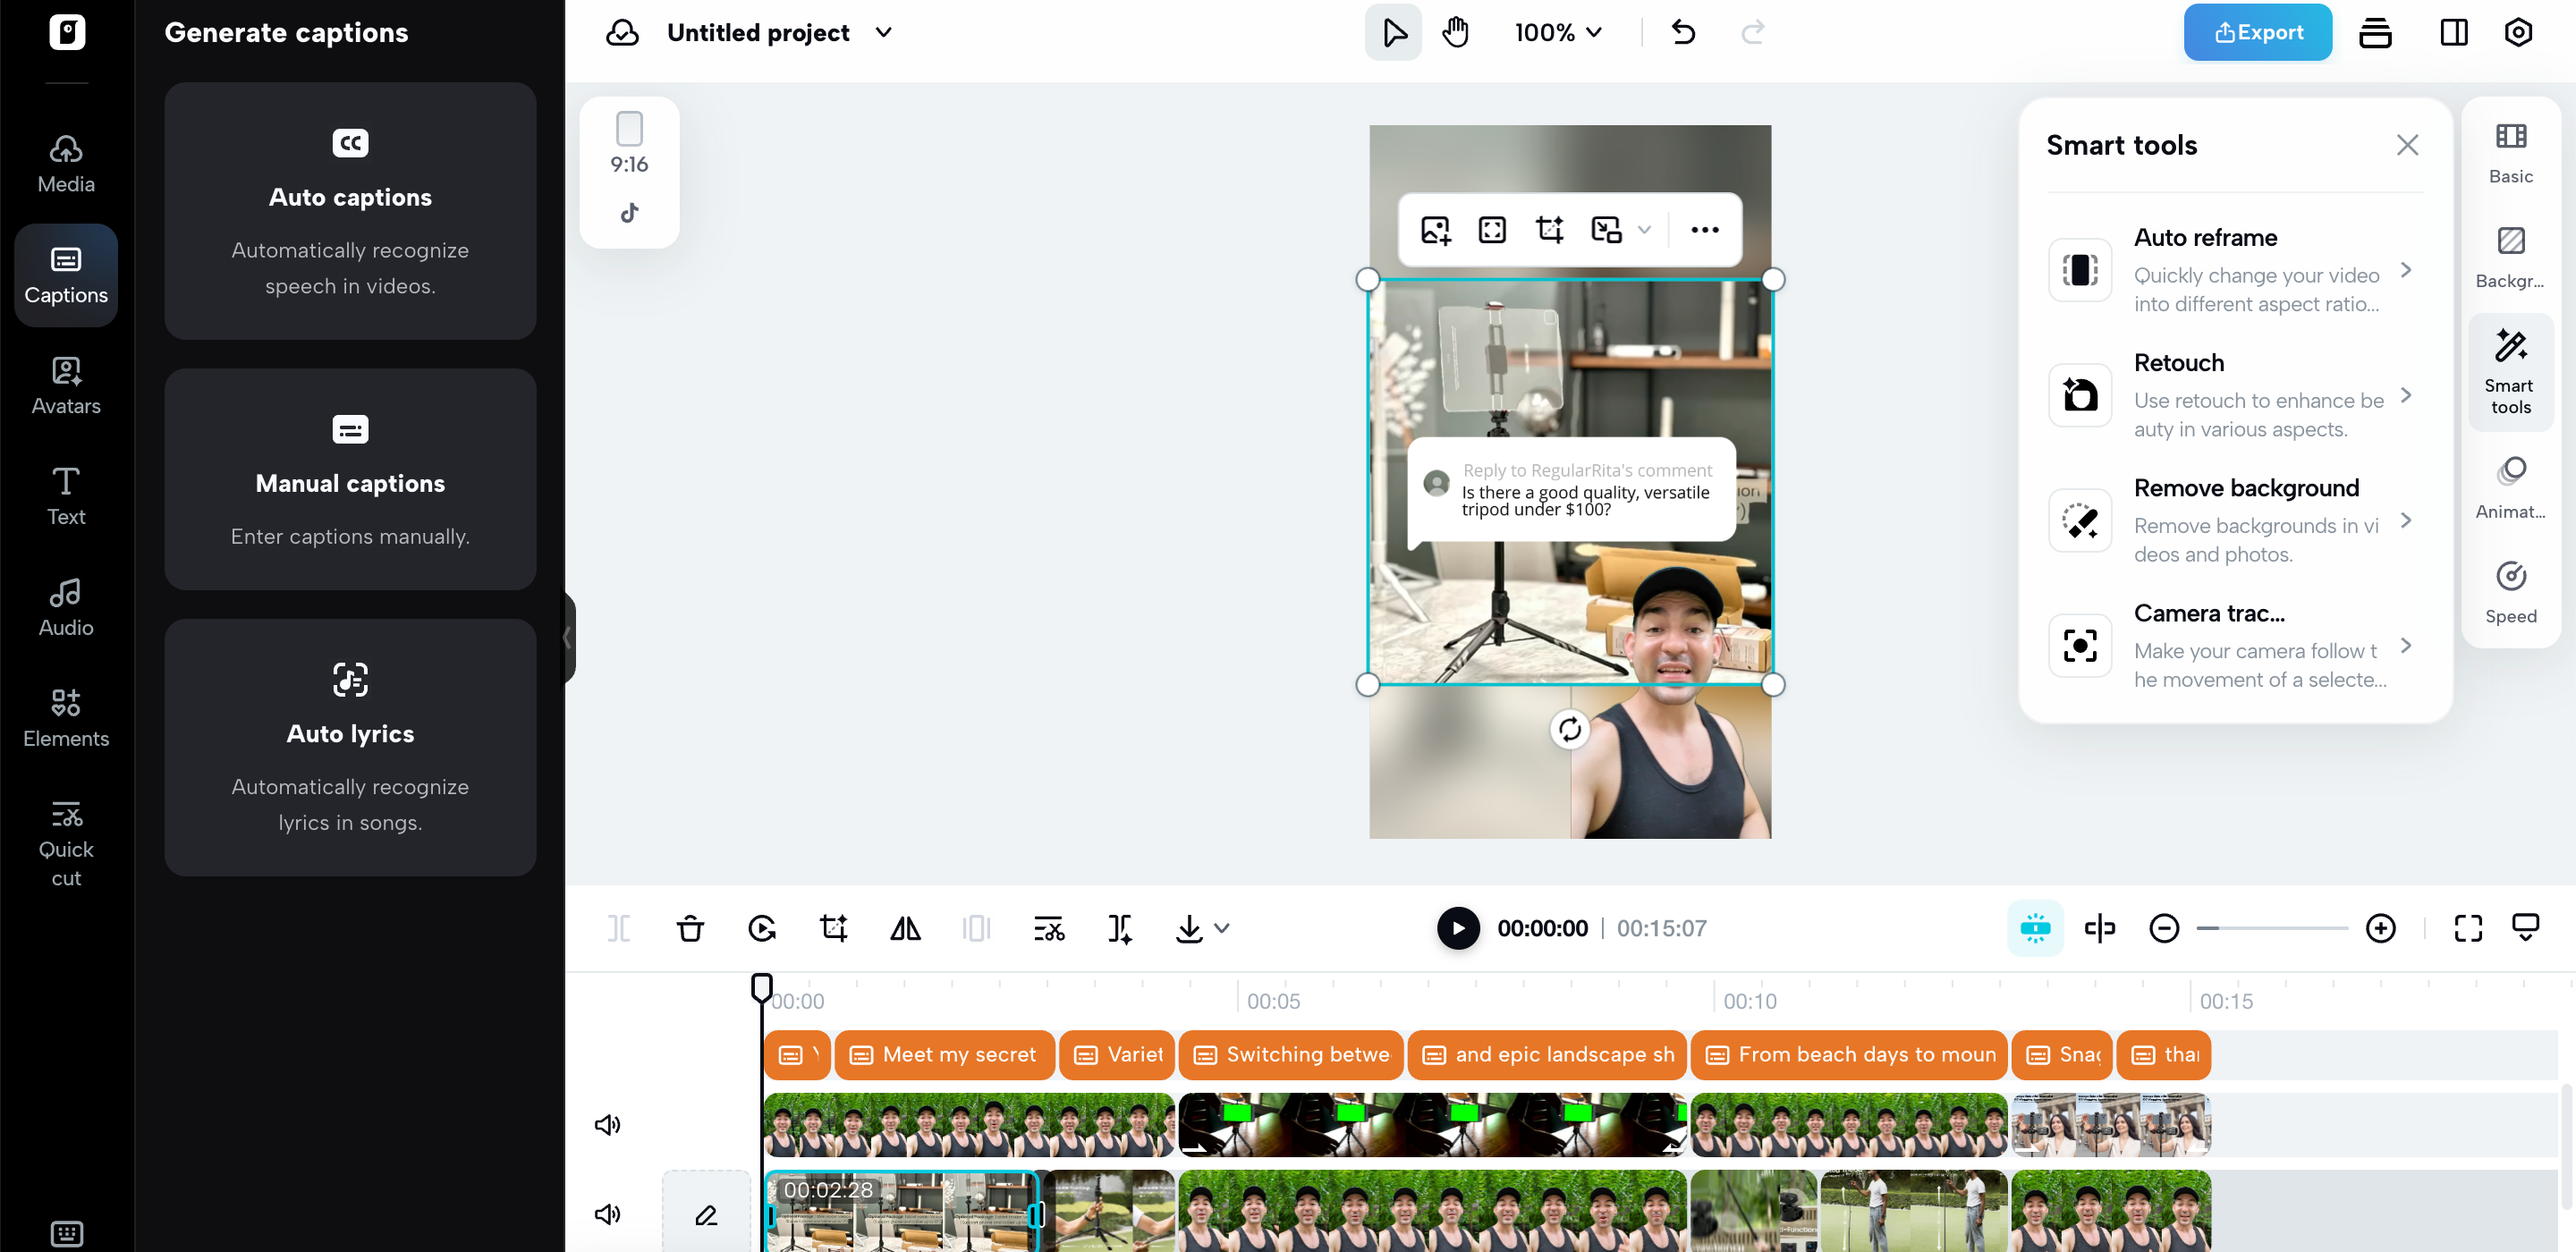2576x1252 pixels.
Task: Choose Auto captions option
Action: (x=350, y=211)
